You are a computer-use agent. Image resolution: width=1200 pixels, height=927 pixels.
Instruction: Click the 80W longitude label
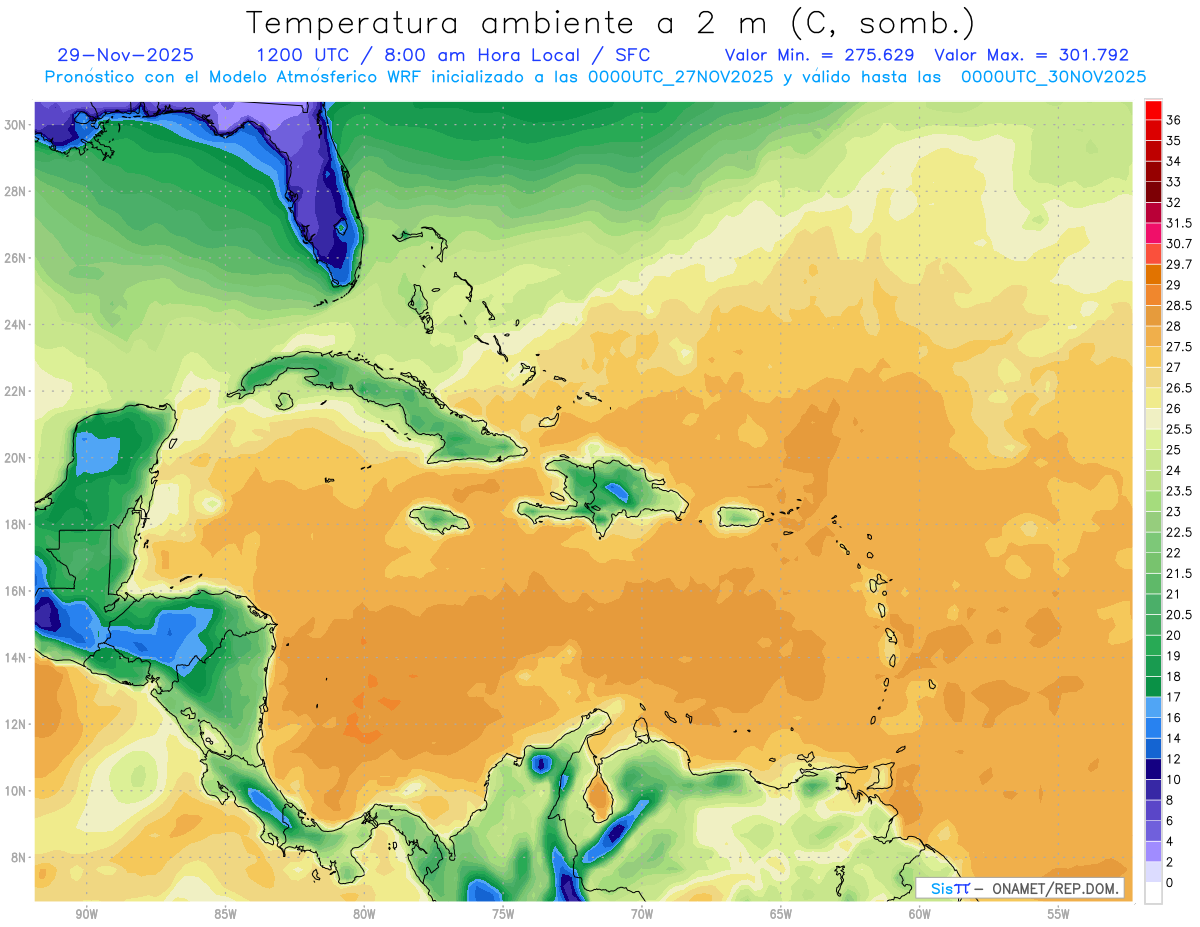(x=364, y=914)
